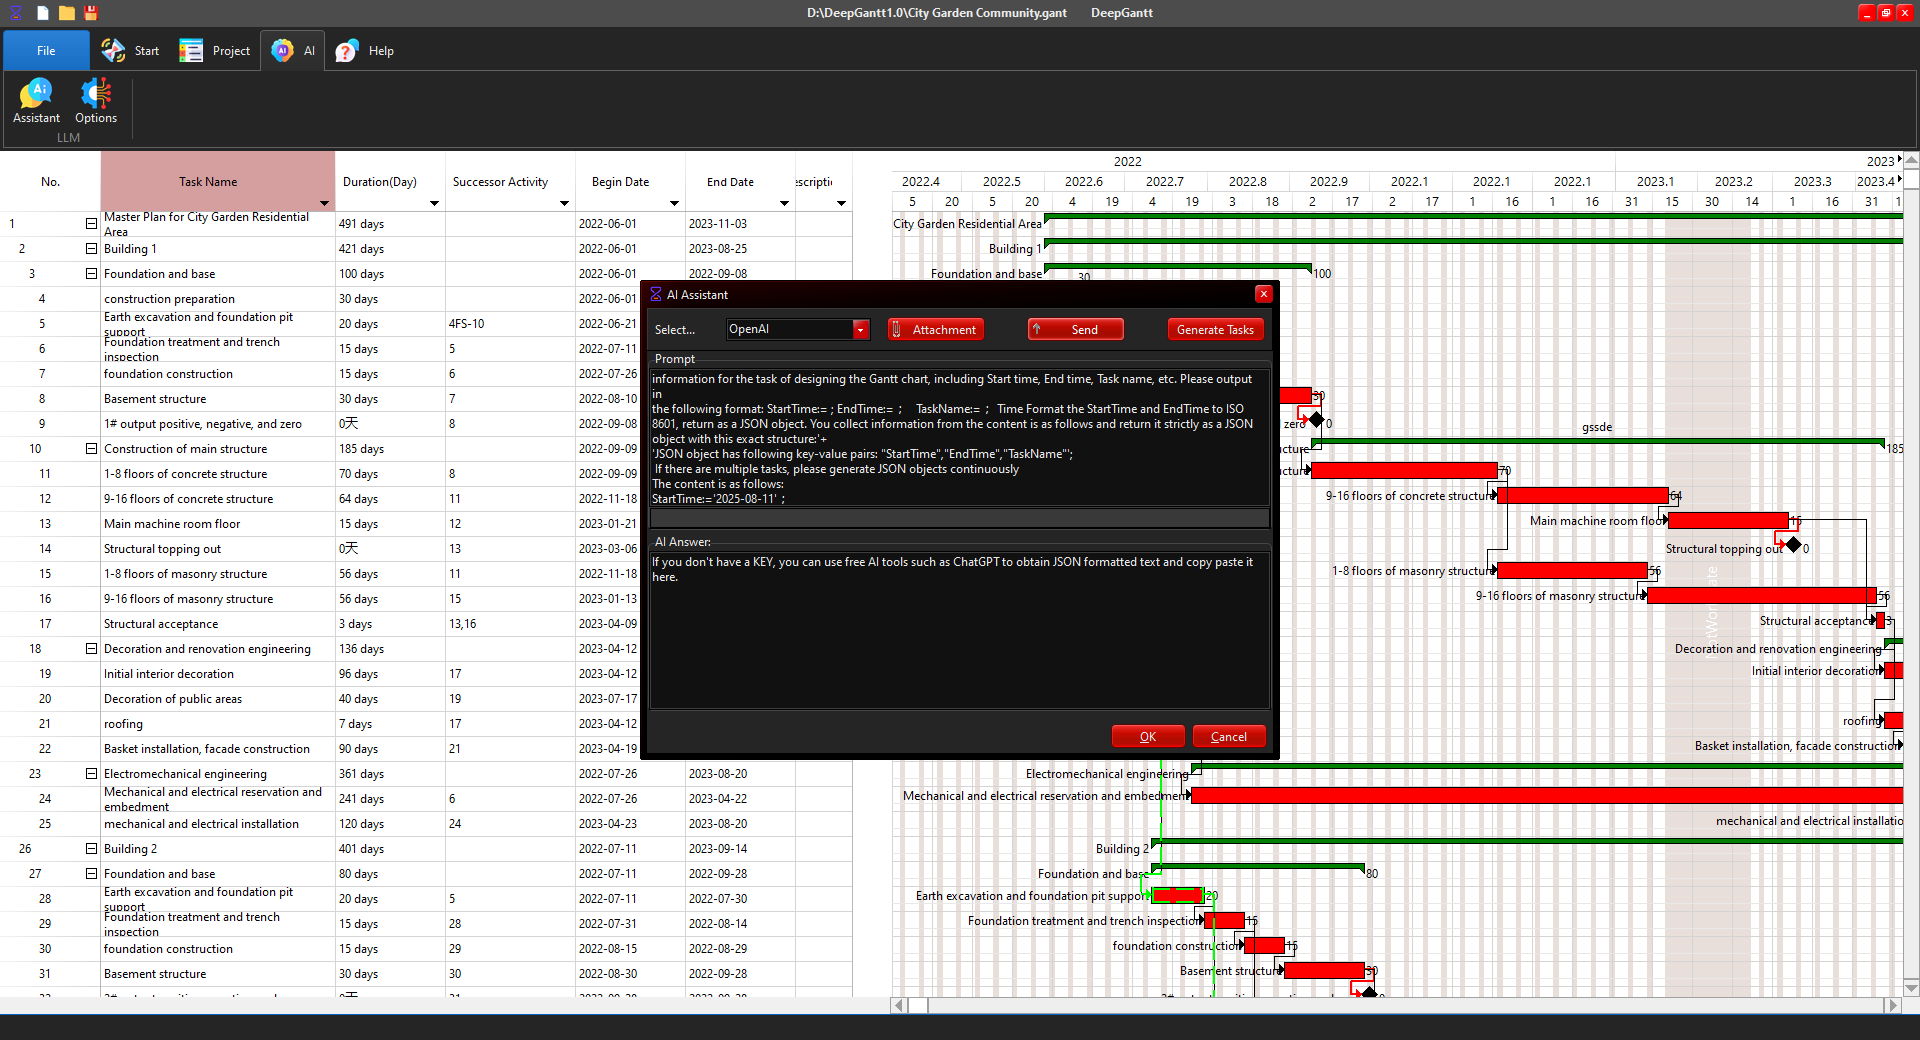
Task: Click the Send button with arrow
Action: click(x=1075, y=330)
